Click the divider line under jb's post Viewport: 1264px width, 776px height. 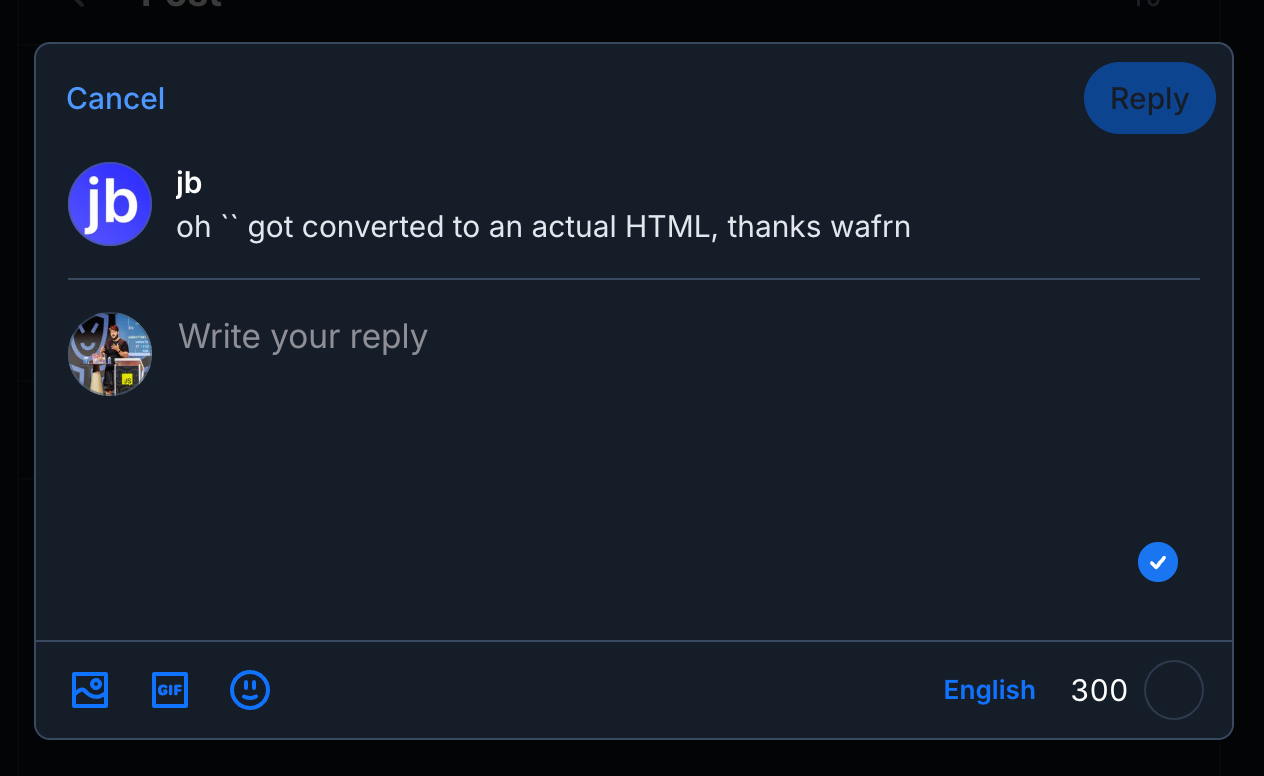pos(633,279)
